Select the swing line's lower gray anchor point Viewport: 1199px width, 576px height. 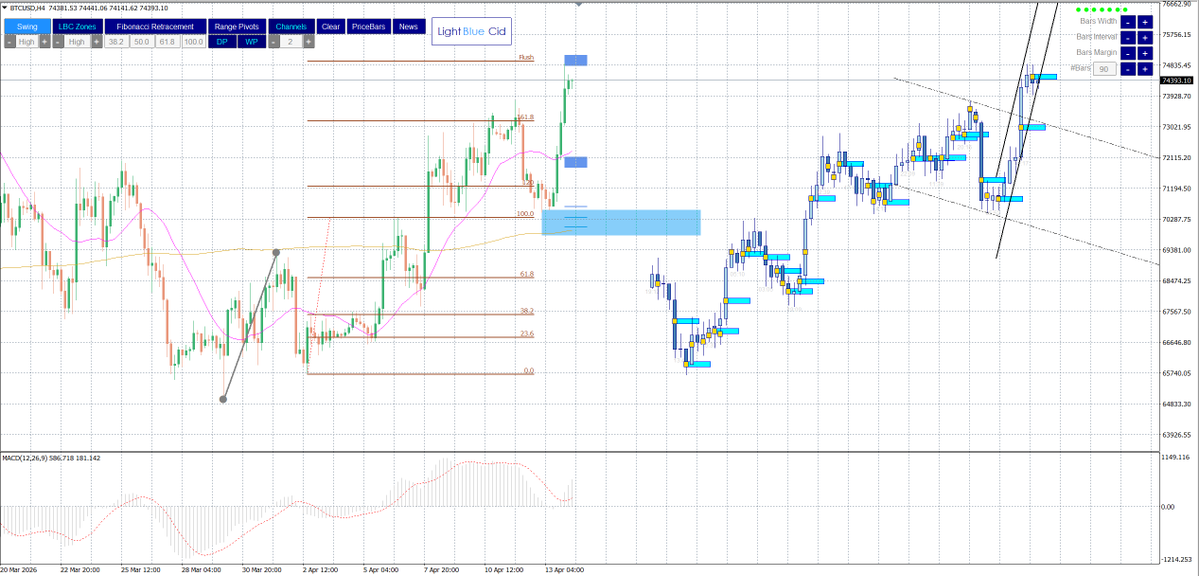coord(223,399)
